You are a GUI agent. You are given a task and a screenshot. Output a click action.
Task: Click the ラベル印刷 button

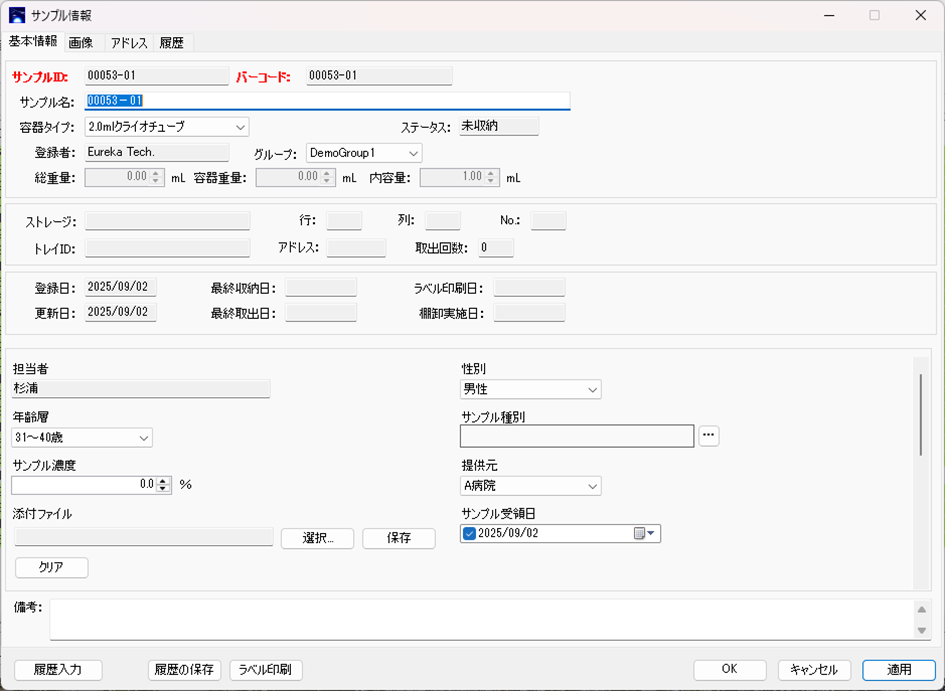pos(266,670)
